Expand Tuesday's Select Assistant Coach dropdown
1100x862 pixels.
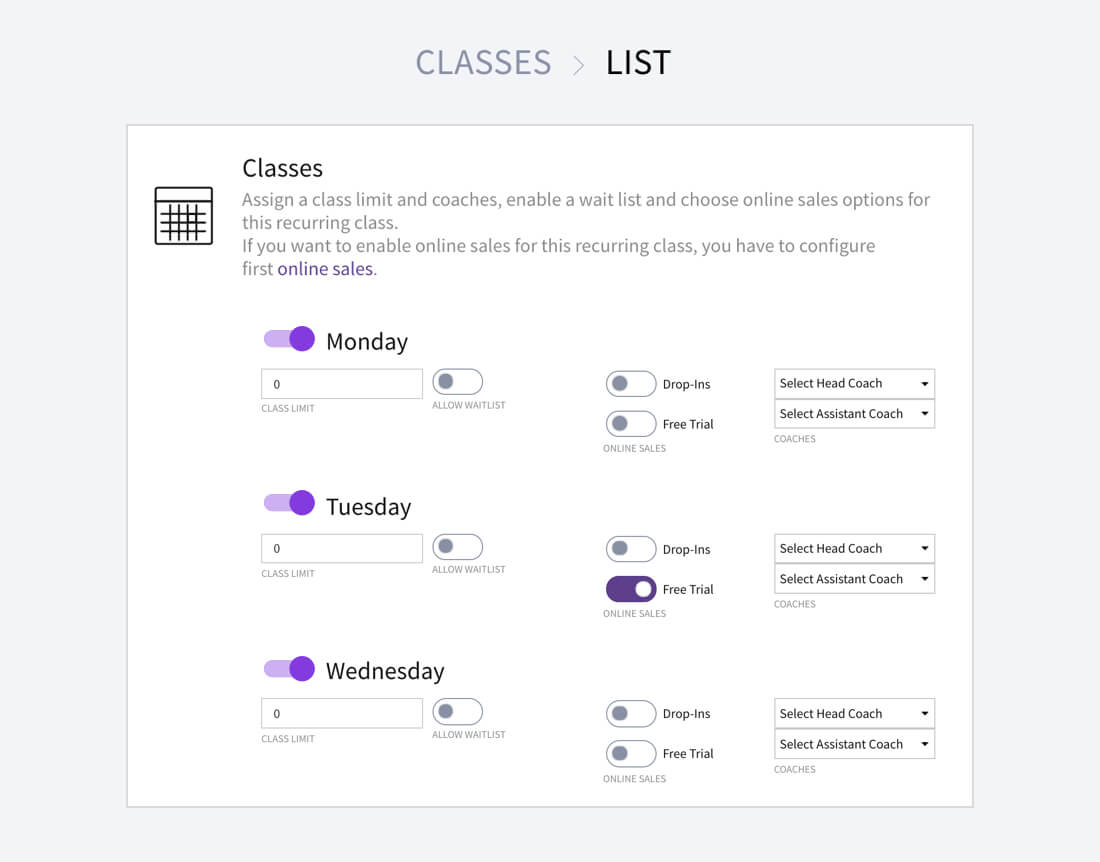point(854,579)
